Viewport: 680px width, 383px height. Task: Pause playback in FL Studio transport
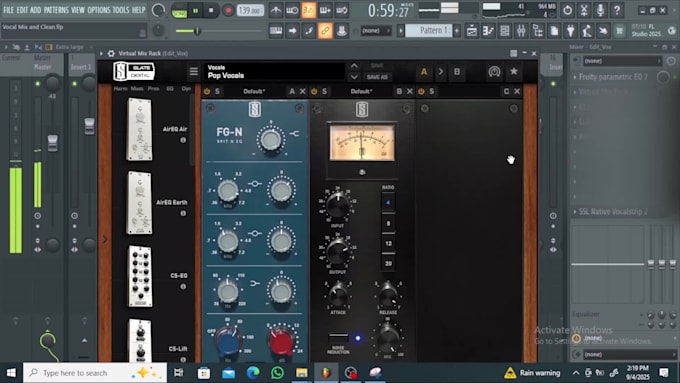coord(195,10)
